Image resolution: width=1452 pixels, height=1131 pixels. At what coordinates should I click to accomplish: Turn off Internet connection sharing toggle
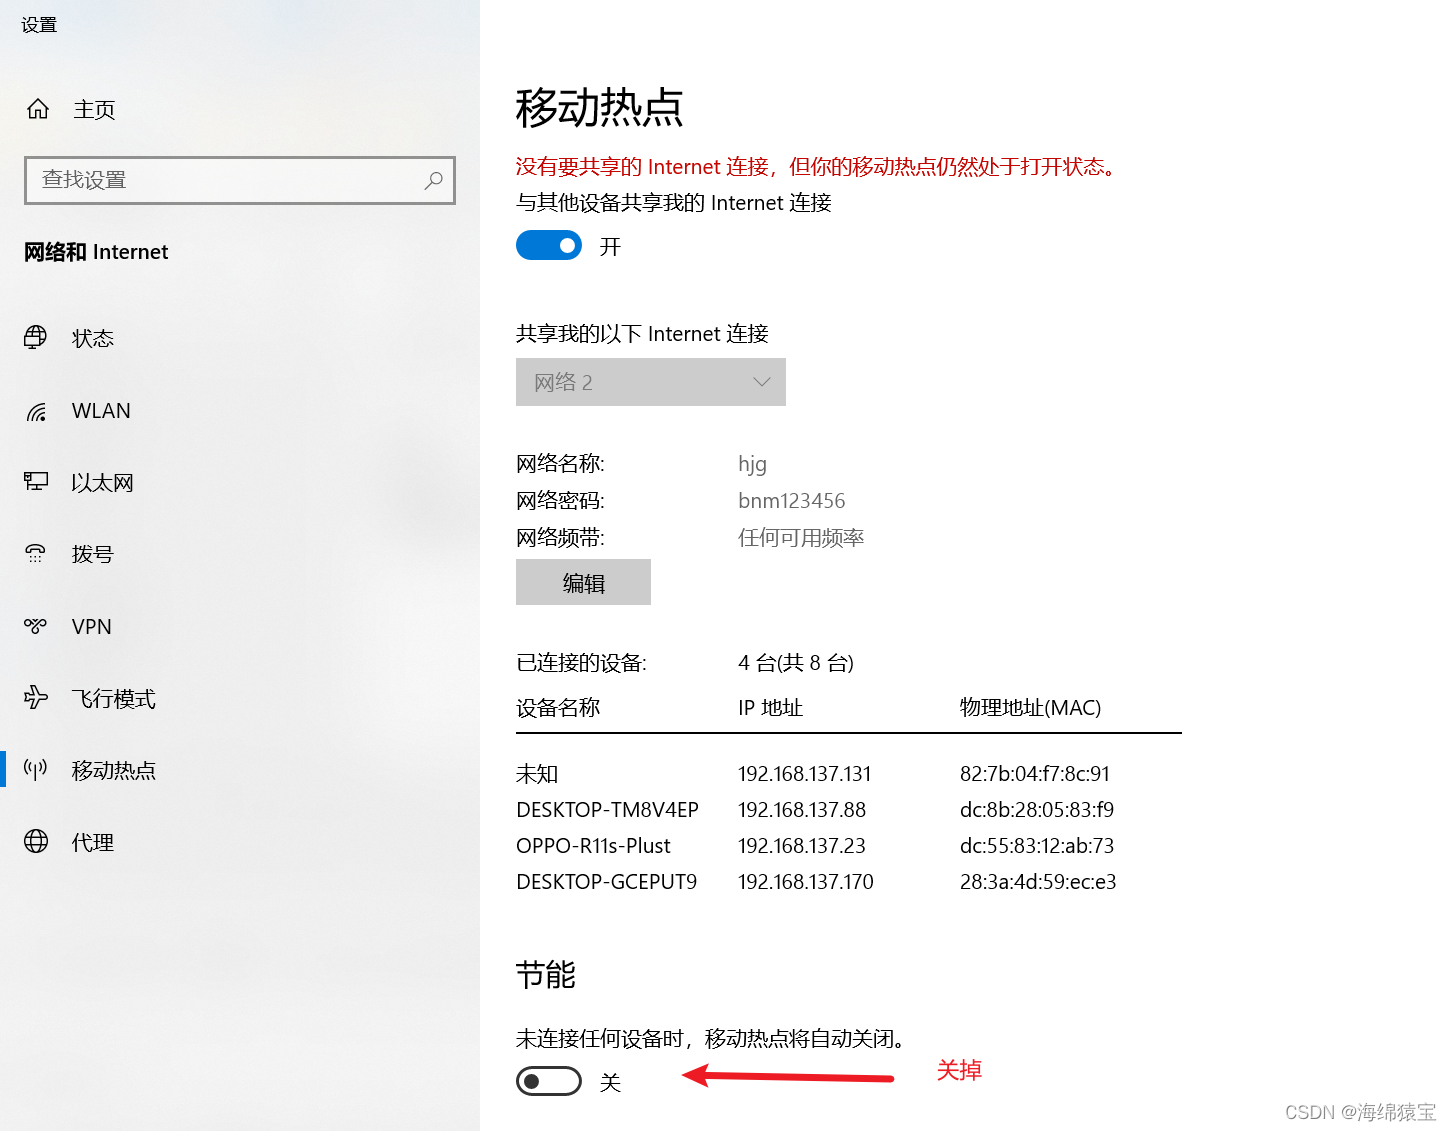[549, 245]
